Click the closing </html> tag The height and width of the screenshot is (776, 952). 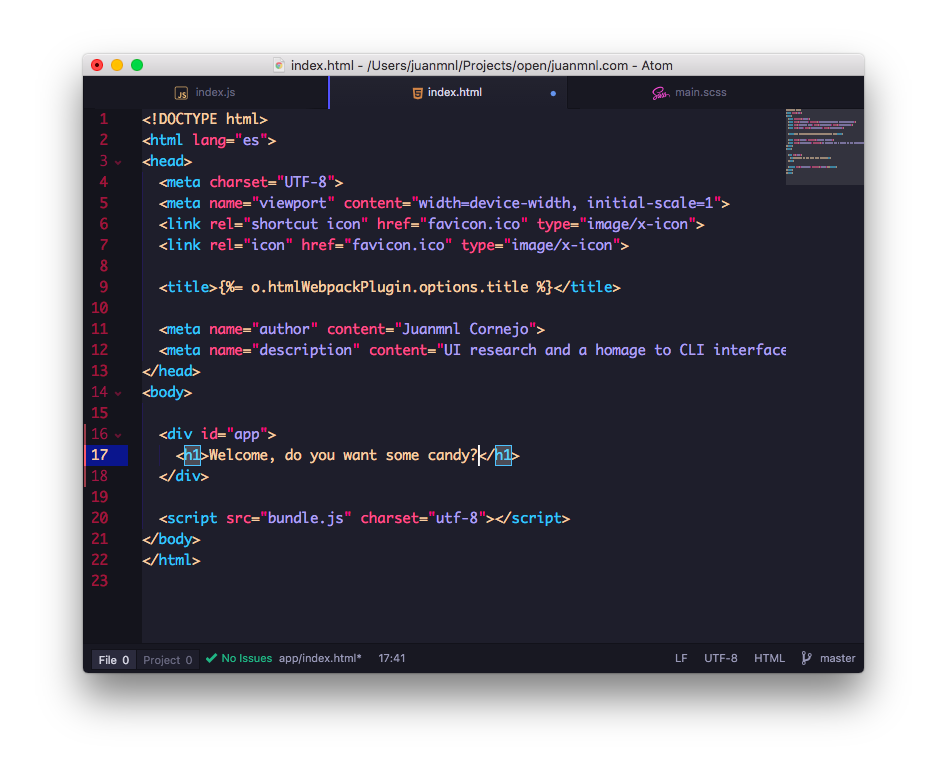pos(171,560)
